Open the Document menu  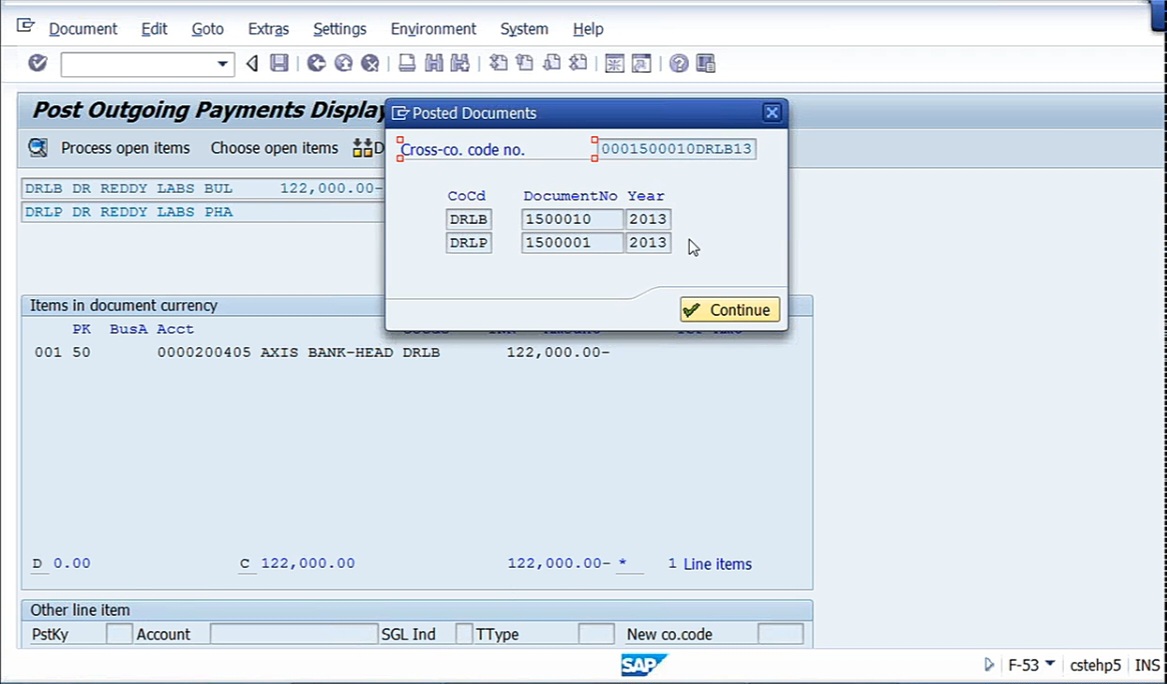click(83, 29)
